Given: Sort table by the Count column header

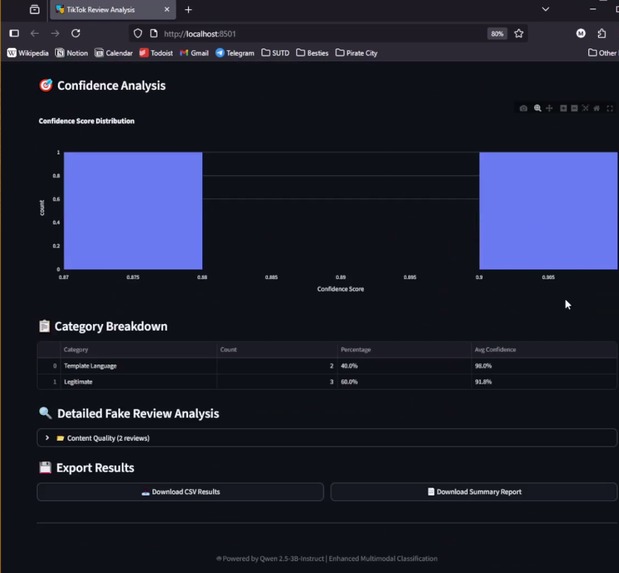Looking at the screenshot, I should (x=277, y=350).
